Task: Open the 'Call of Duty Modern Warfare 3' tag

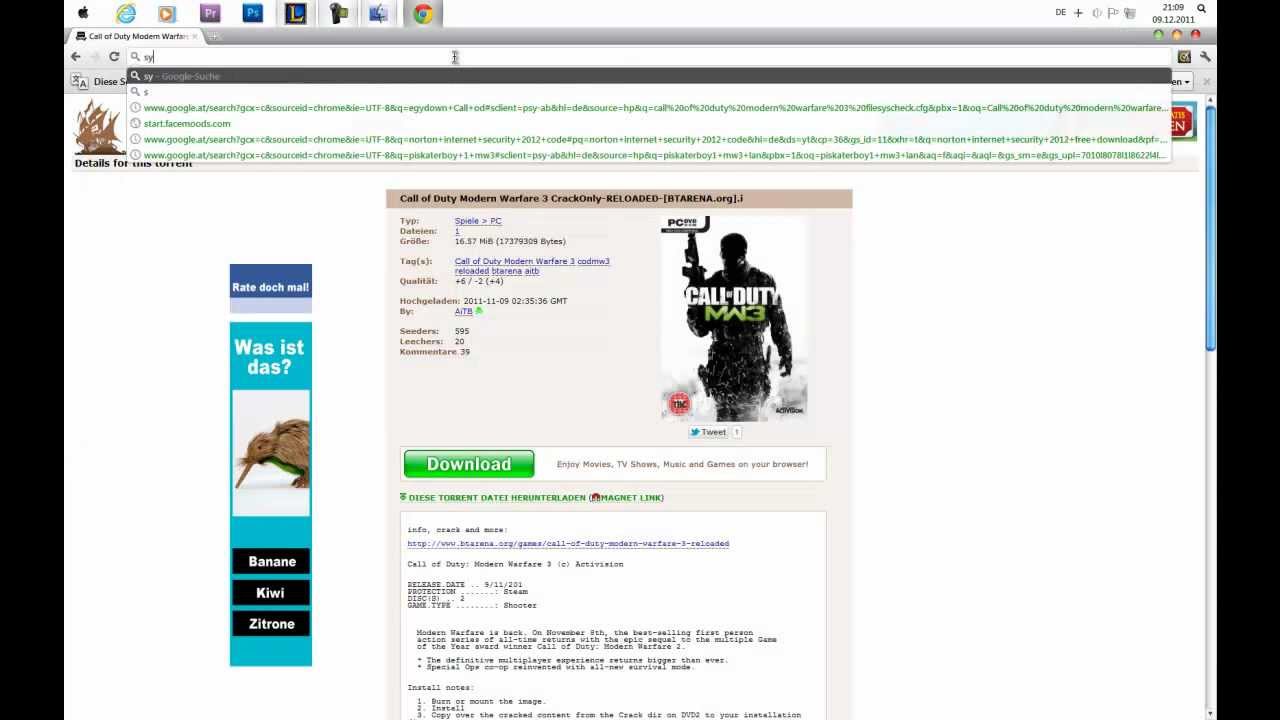Action: pos(515,261)
